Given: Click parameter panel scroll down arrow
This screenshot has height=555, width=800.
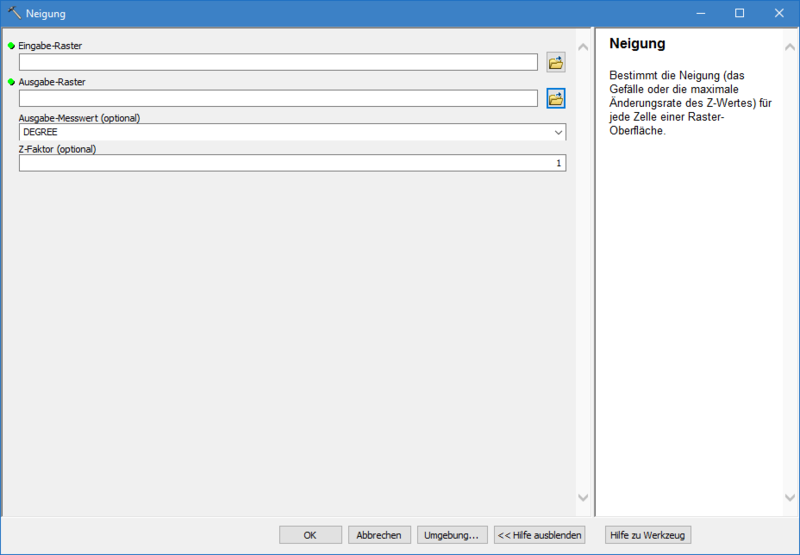Looking at the screenshot, I should (583, 497).
